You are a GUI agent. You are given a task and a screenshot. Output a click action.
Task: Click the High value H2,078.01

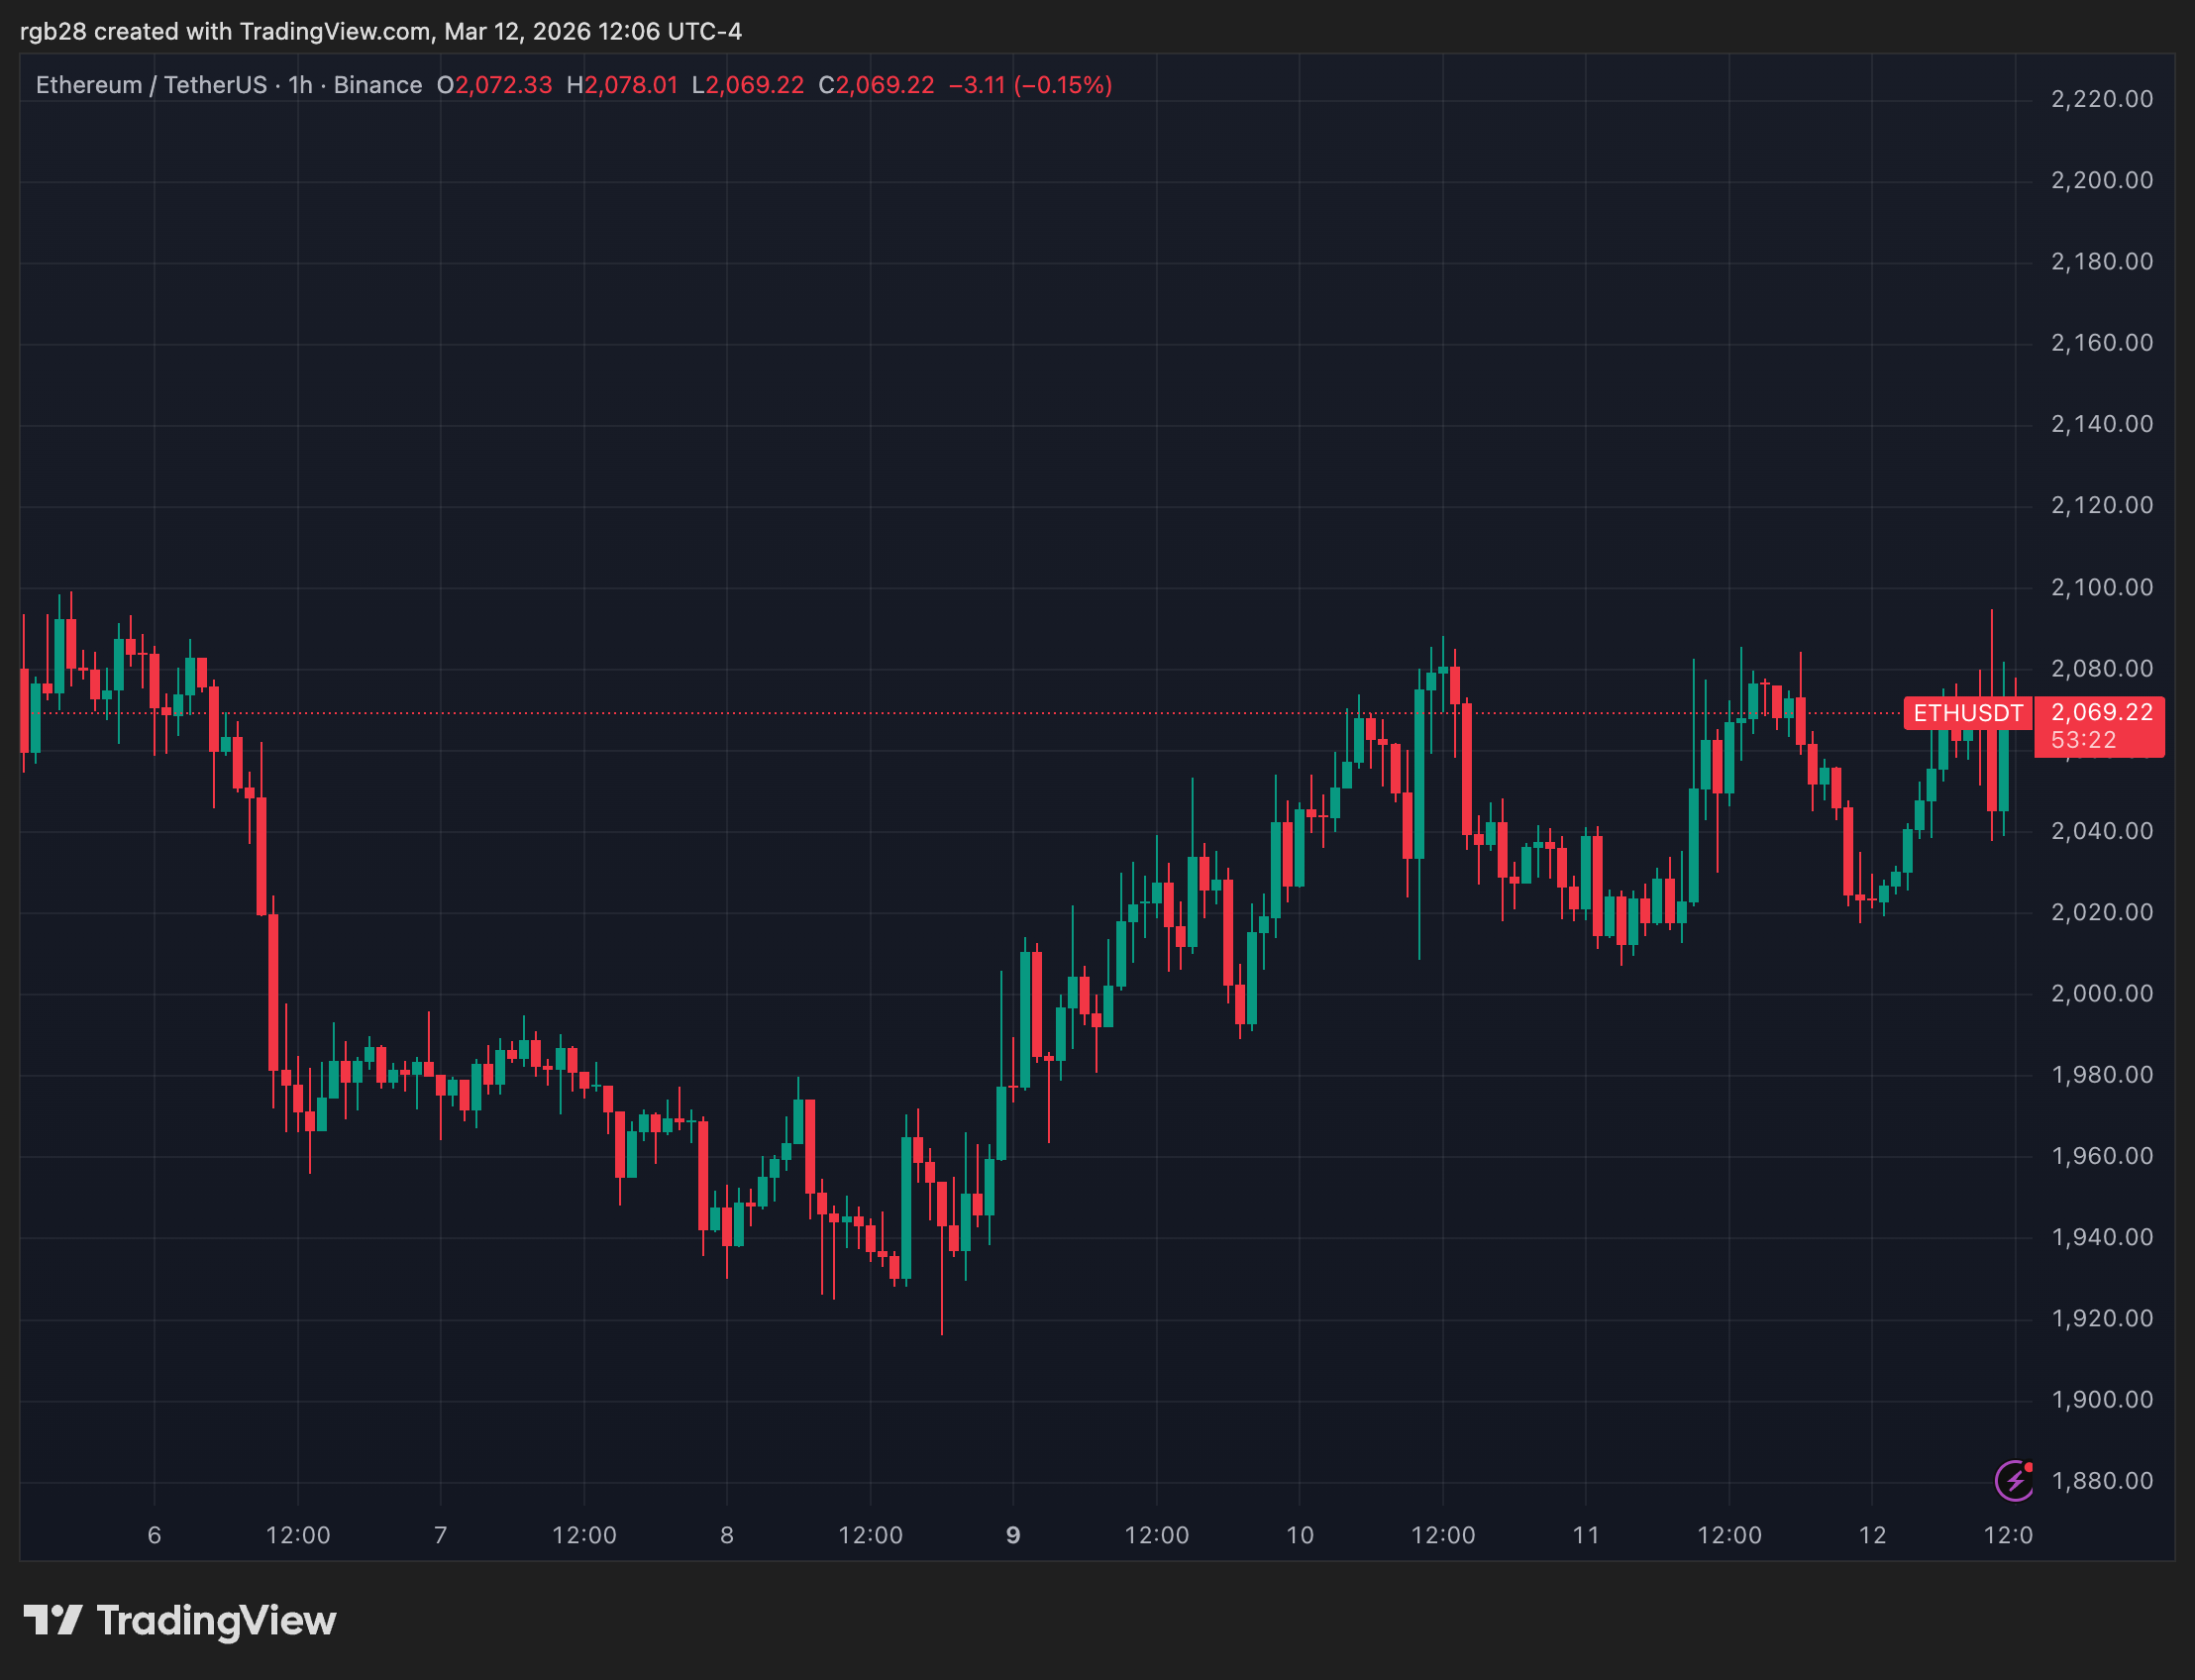pos(622,85)
